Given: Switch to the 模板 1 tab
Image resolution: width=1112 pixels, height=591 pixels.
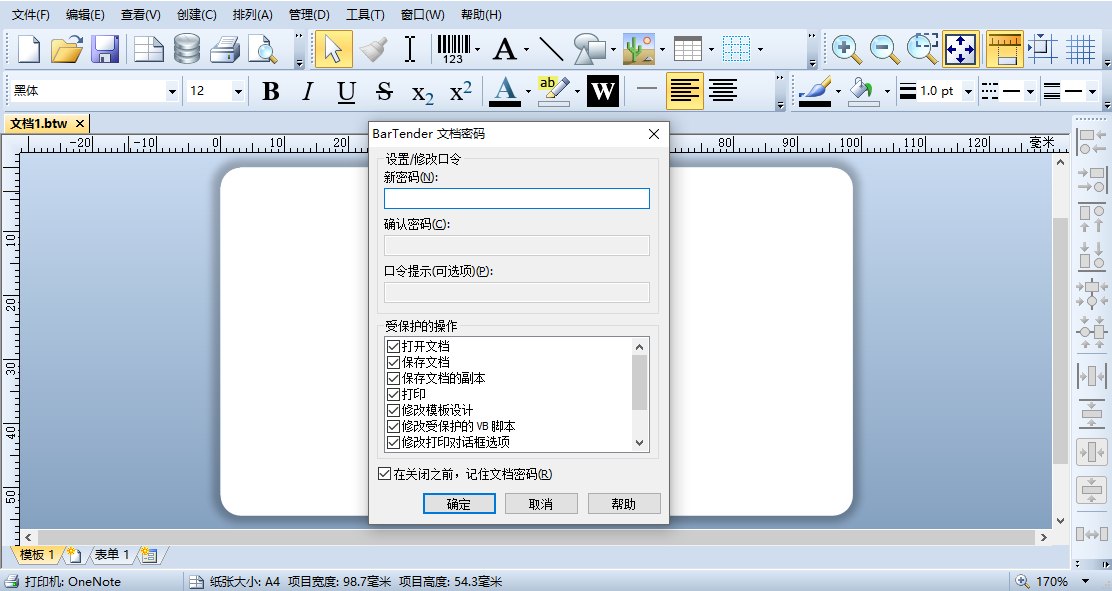Looking at the screenshot, I should (x=37, y=555).
